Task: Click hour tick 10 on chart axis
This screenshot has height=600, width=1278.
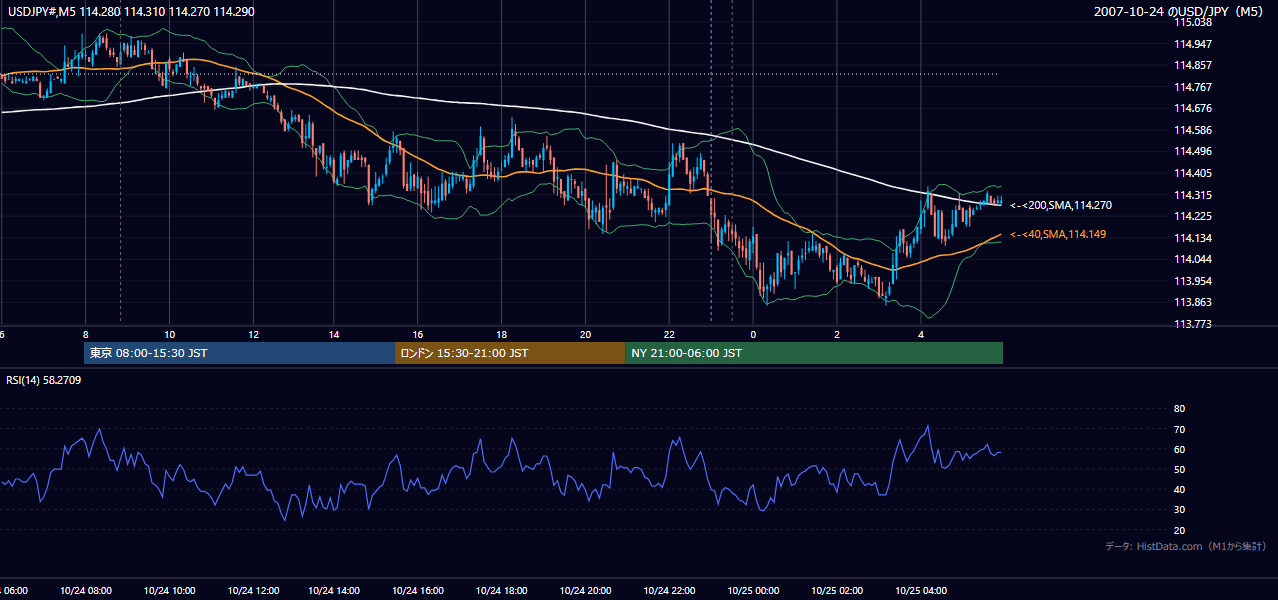Action: tap(169, 335)
